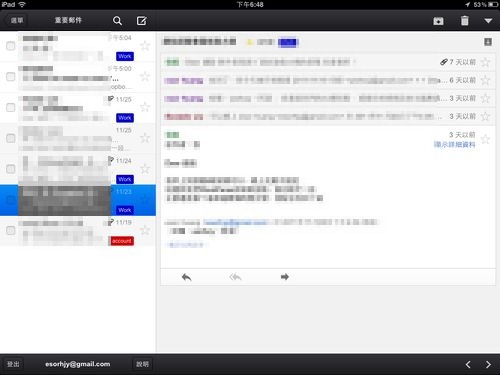Star the 11/24 email
Screen dimensions: 500x375
click(x=145, y=169)
